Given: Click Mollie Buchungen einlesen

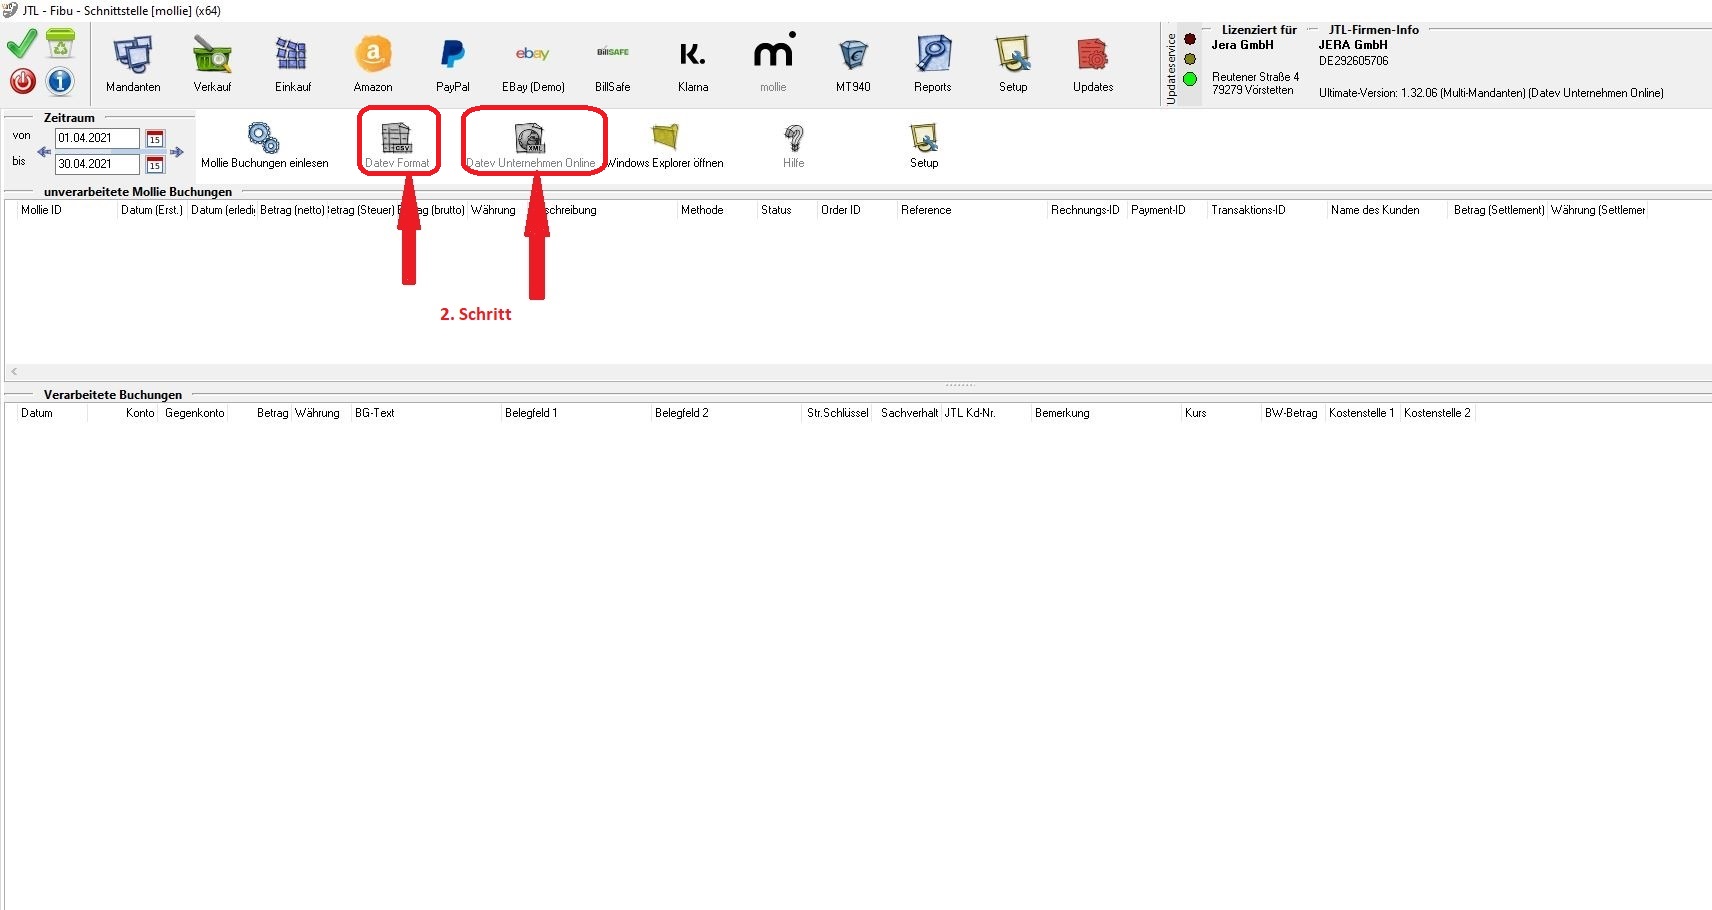Looking at the screenshot, I should (264, 145).
